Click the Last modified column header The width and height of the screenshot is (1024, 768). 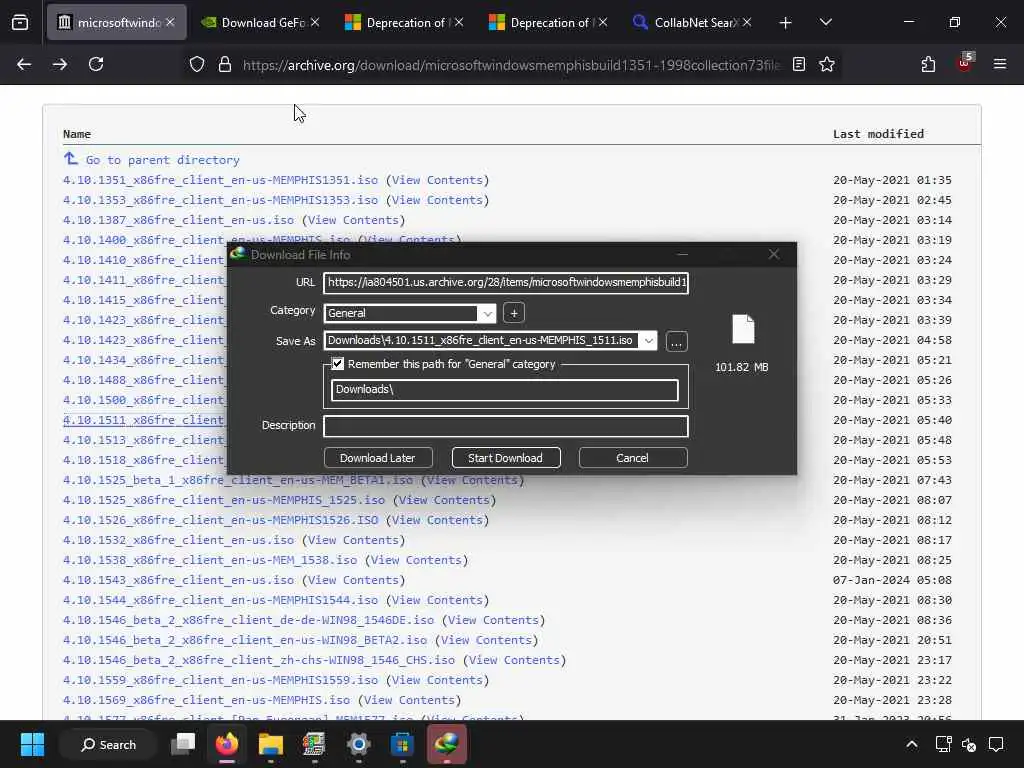(x=878, y=134)
